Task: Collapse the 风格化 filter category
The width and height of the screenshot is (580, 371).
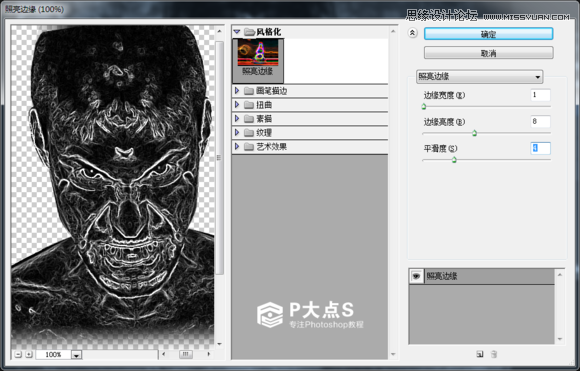Action: pyautogui.click(x=237, y=32)
